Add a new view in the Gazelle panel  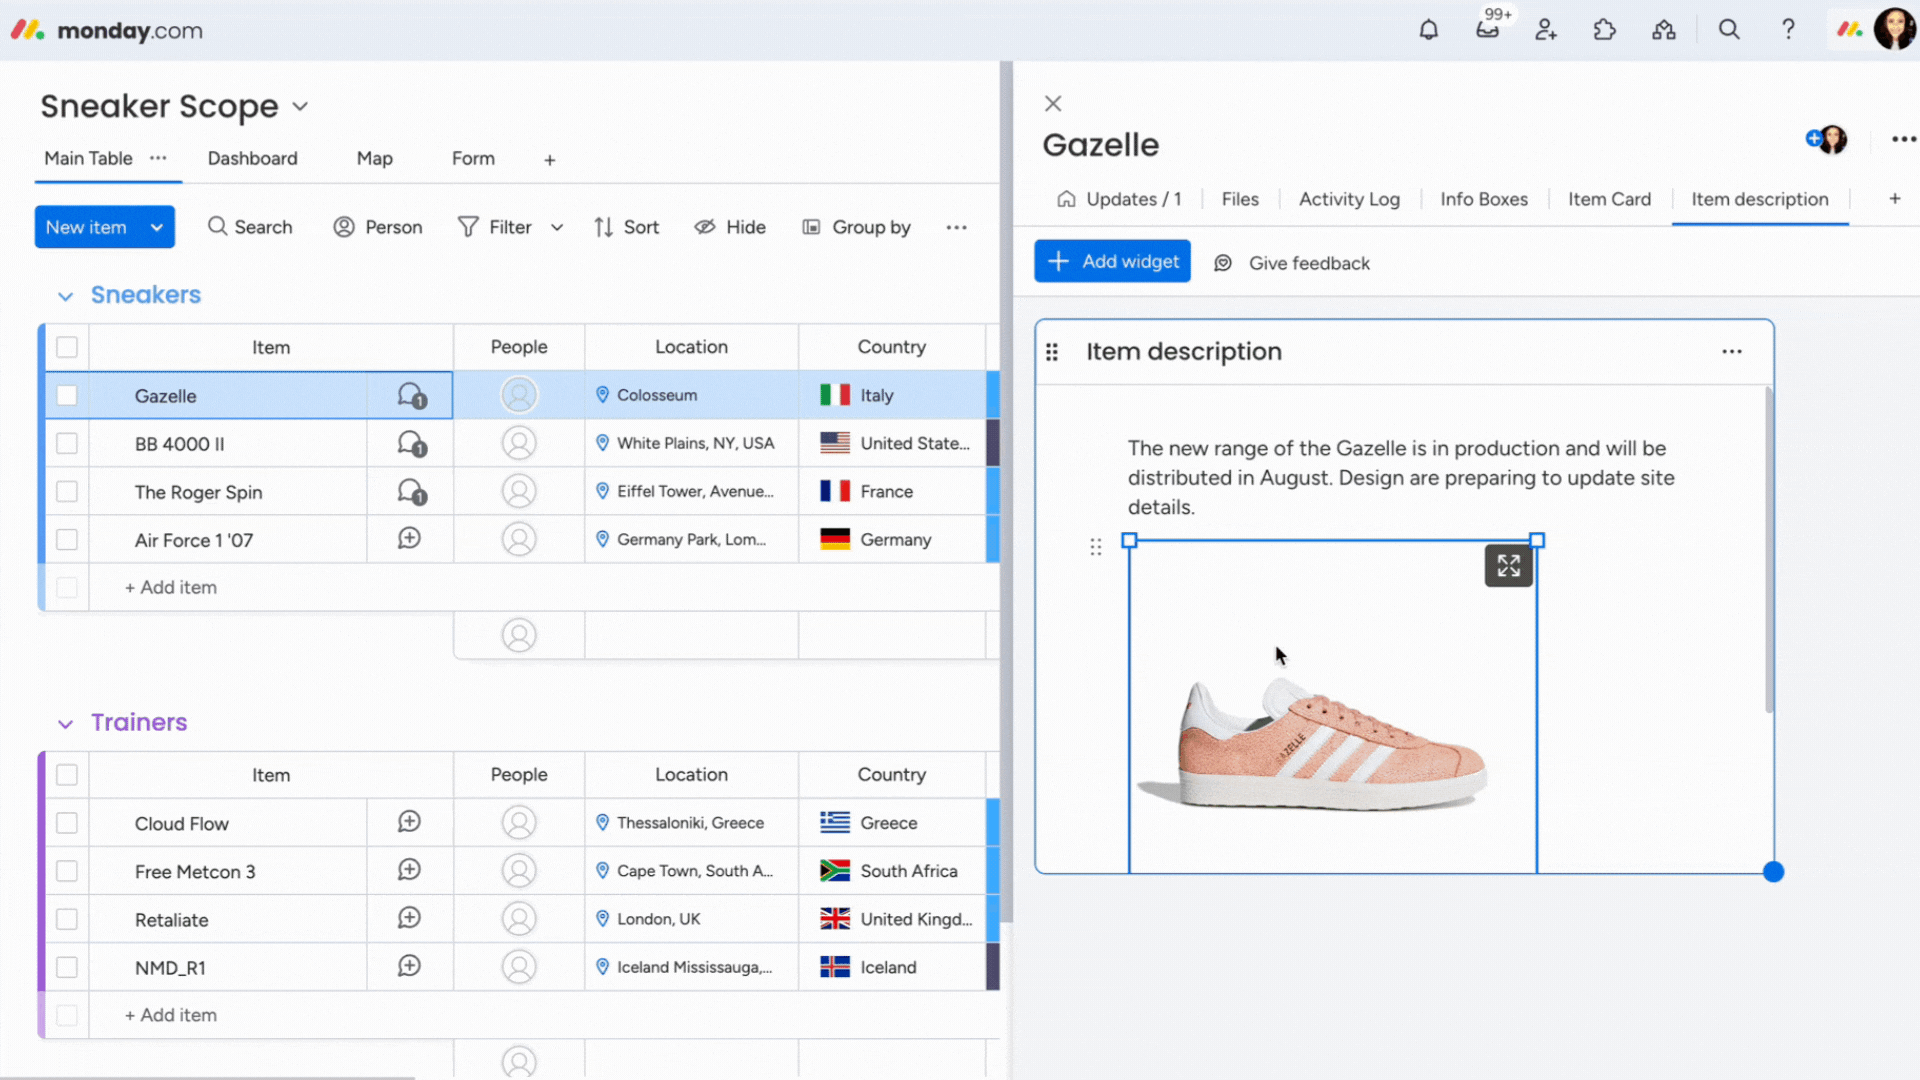coord(1894,199)
